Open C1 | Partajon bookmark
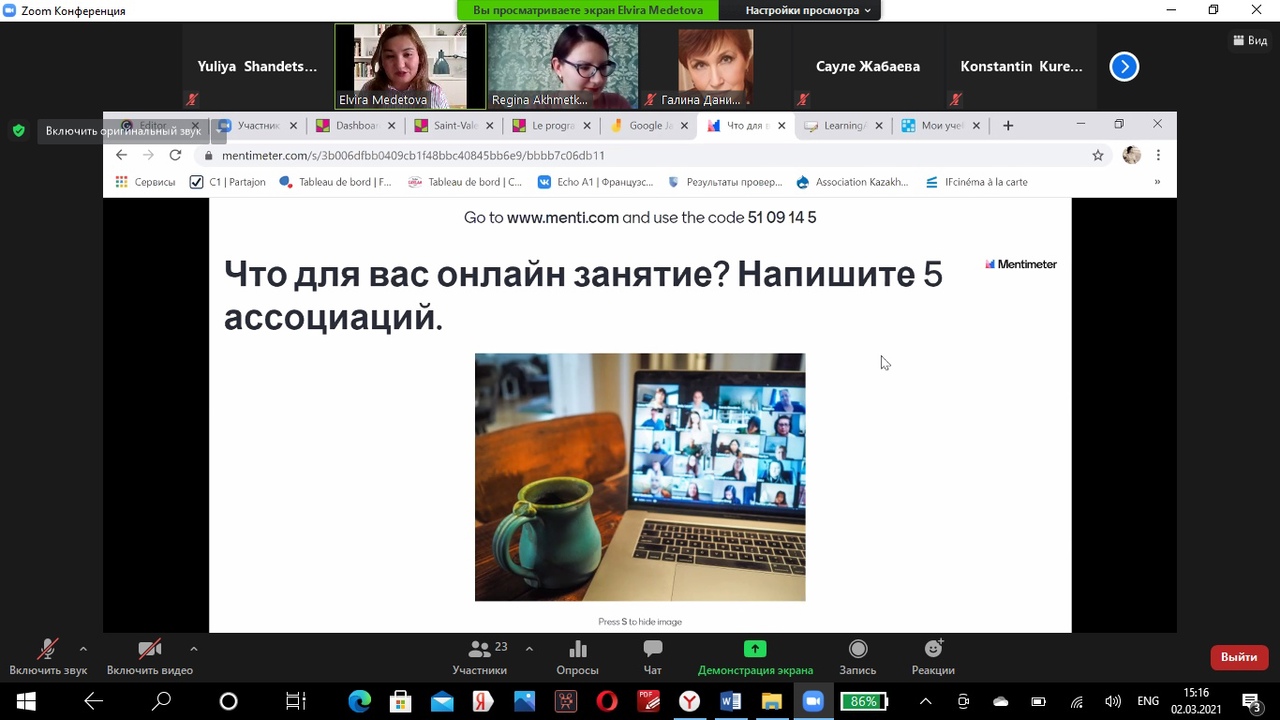The image size is (1280, 720). (x=228, y=182)
